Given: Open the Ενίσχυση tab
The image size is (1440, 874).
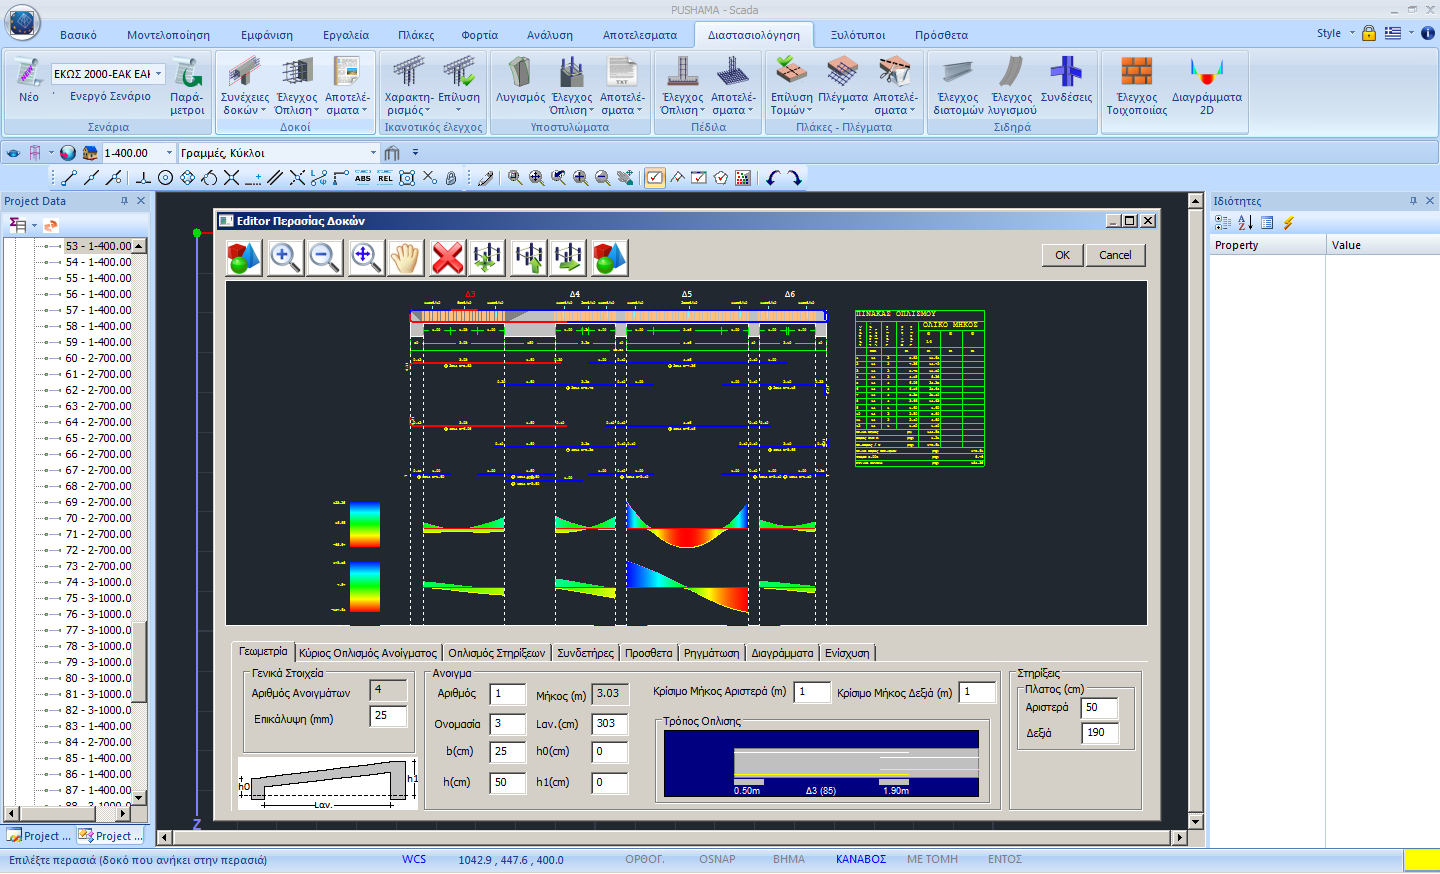Looking at the screenshot, I should pyautogui.click(x=847, y=653).
